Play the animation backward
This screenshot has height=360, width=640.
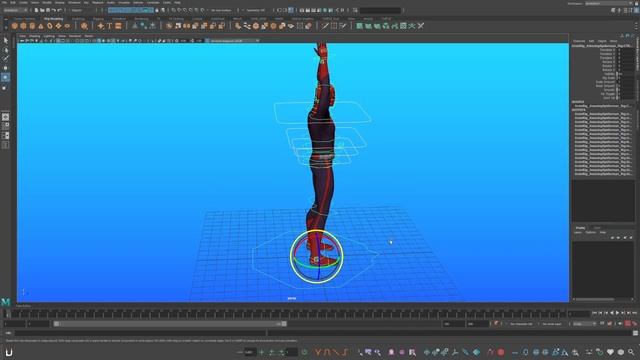[612, 313]
